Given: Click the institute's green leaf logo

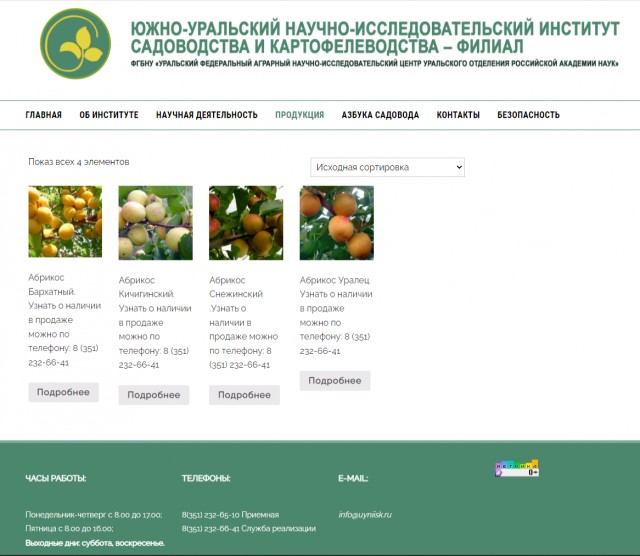Looking at the screenshot, I should click(x=76, y=44).
